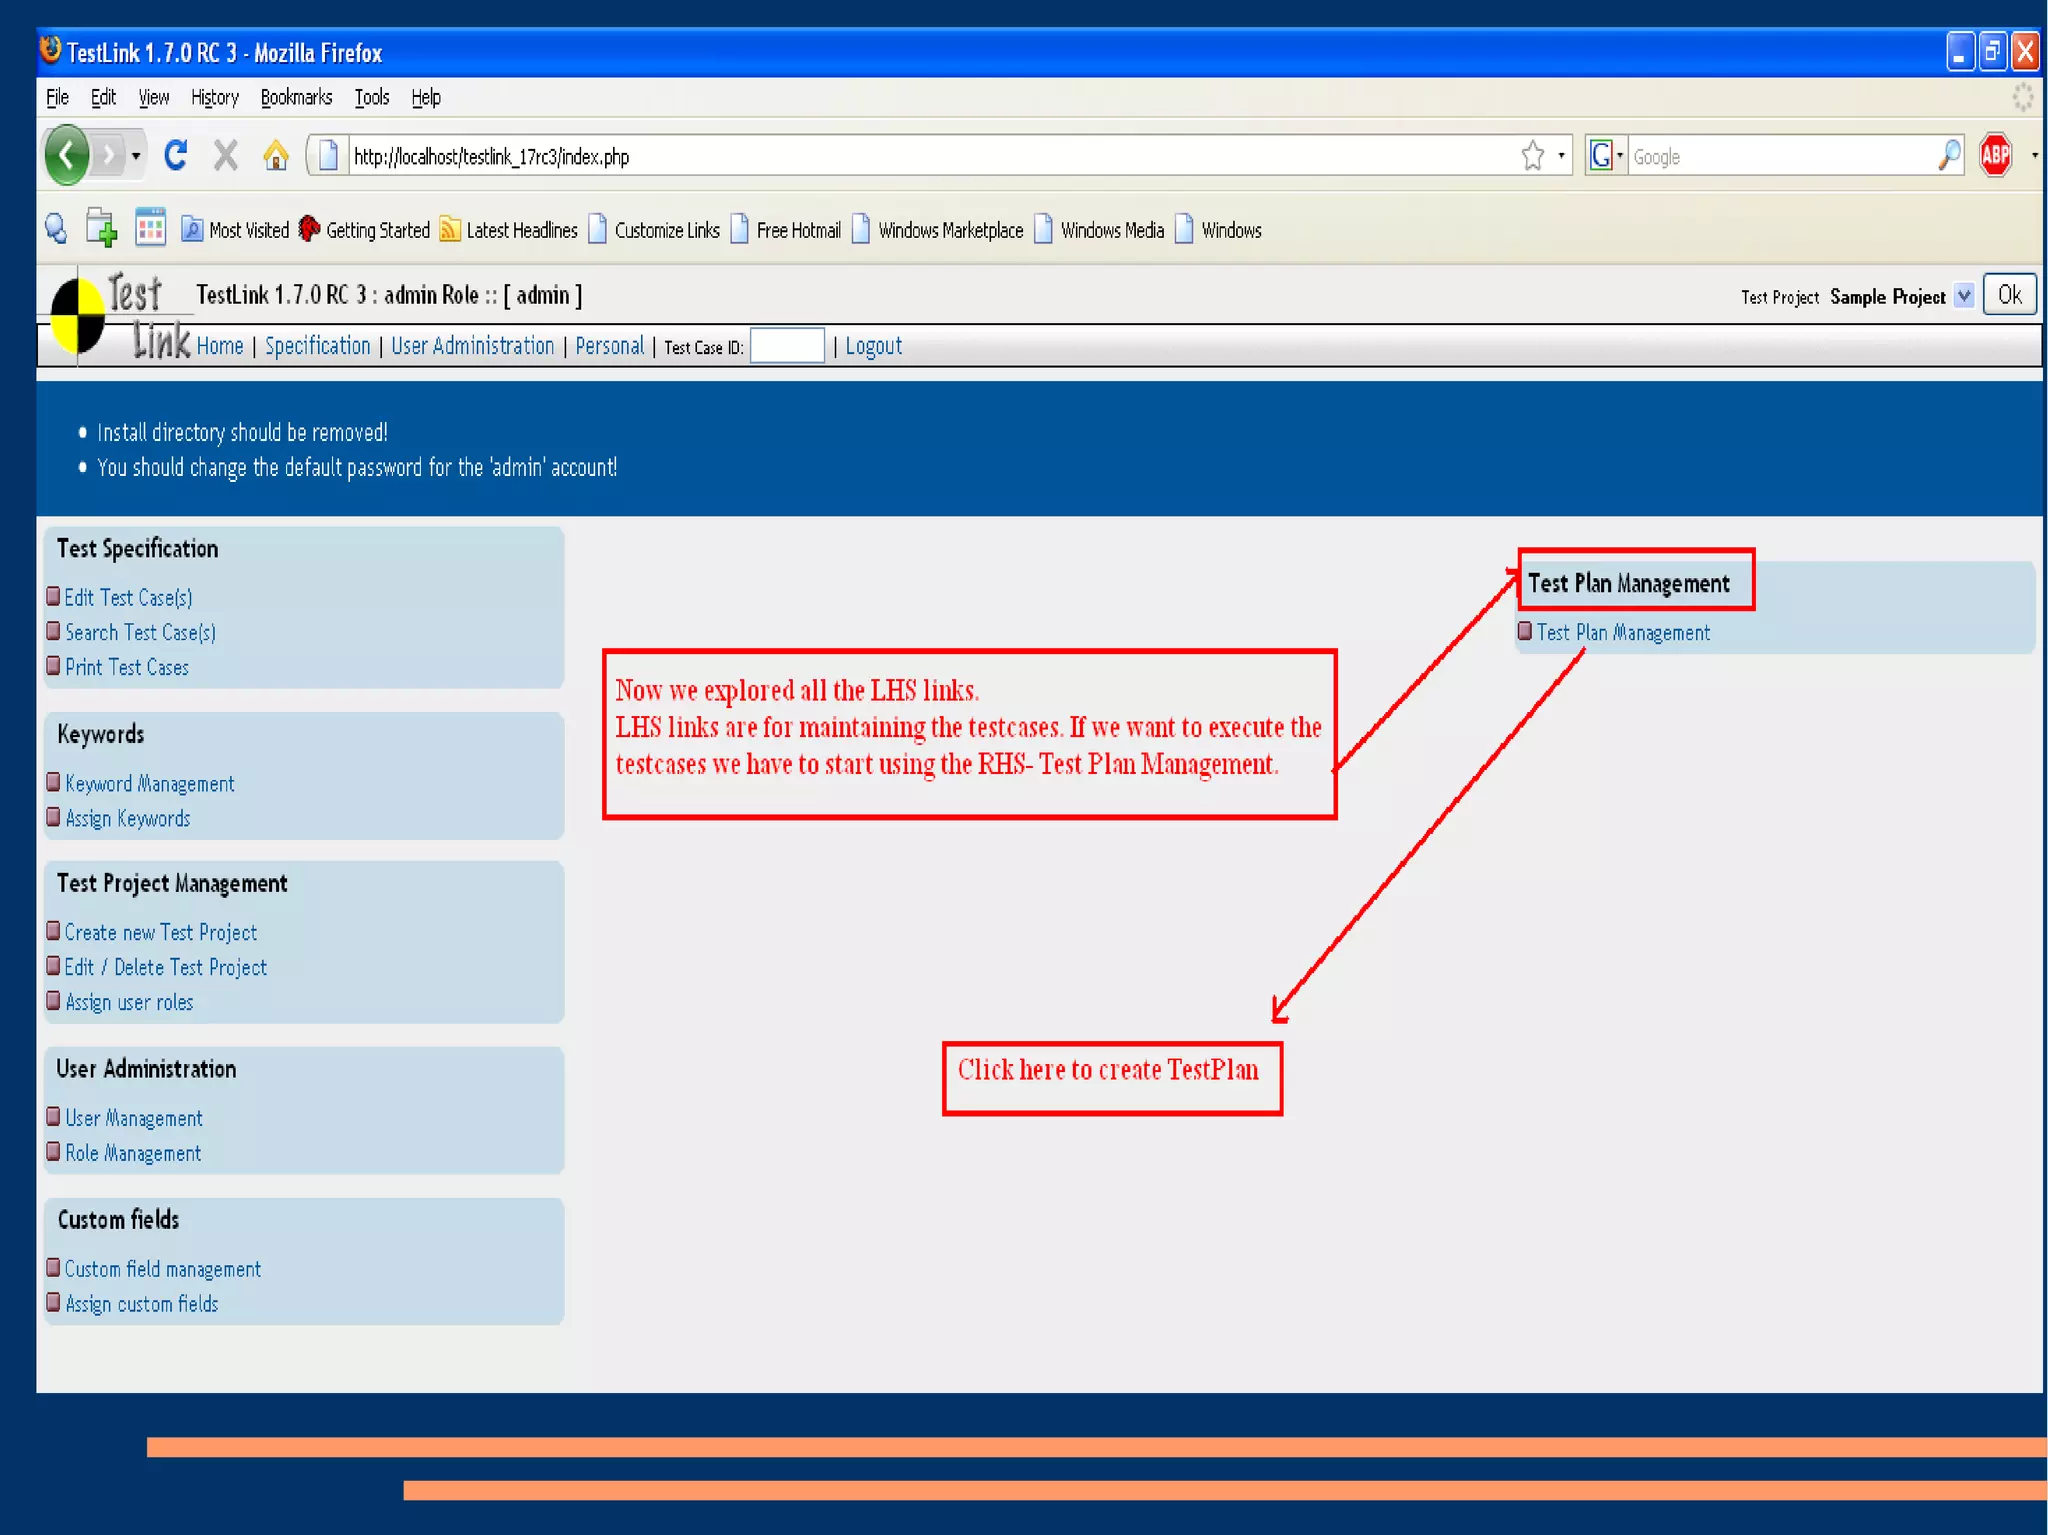Open User Management
Screen dimensions: 2048x1535
point(134,1118)
